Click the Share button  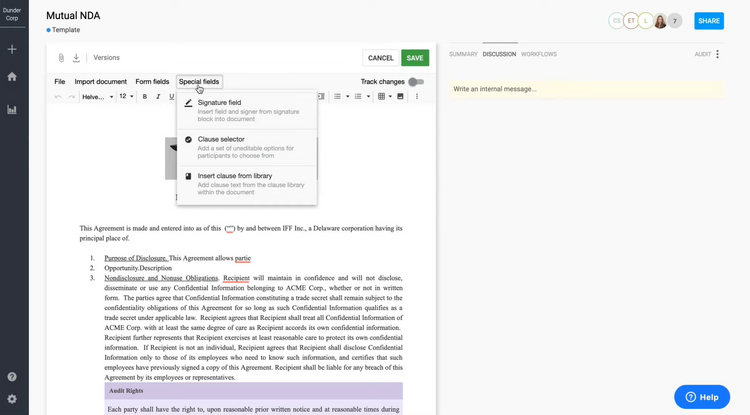click(709, 21)
